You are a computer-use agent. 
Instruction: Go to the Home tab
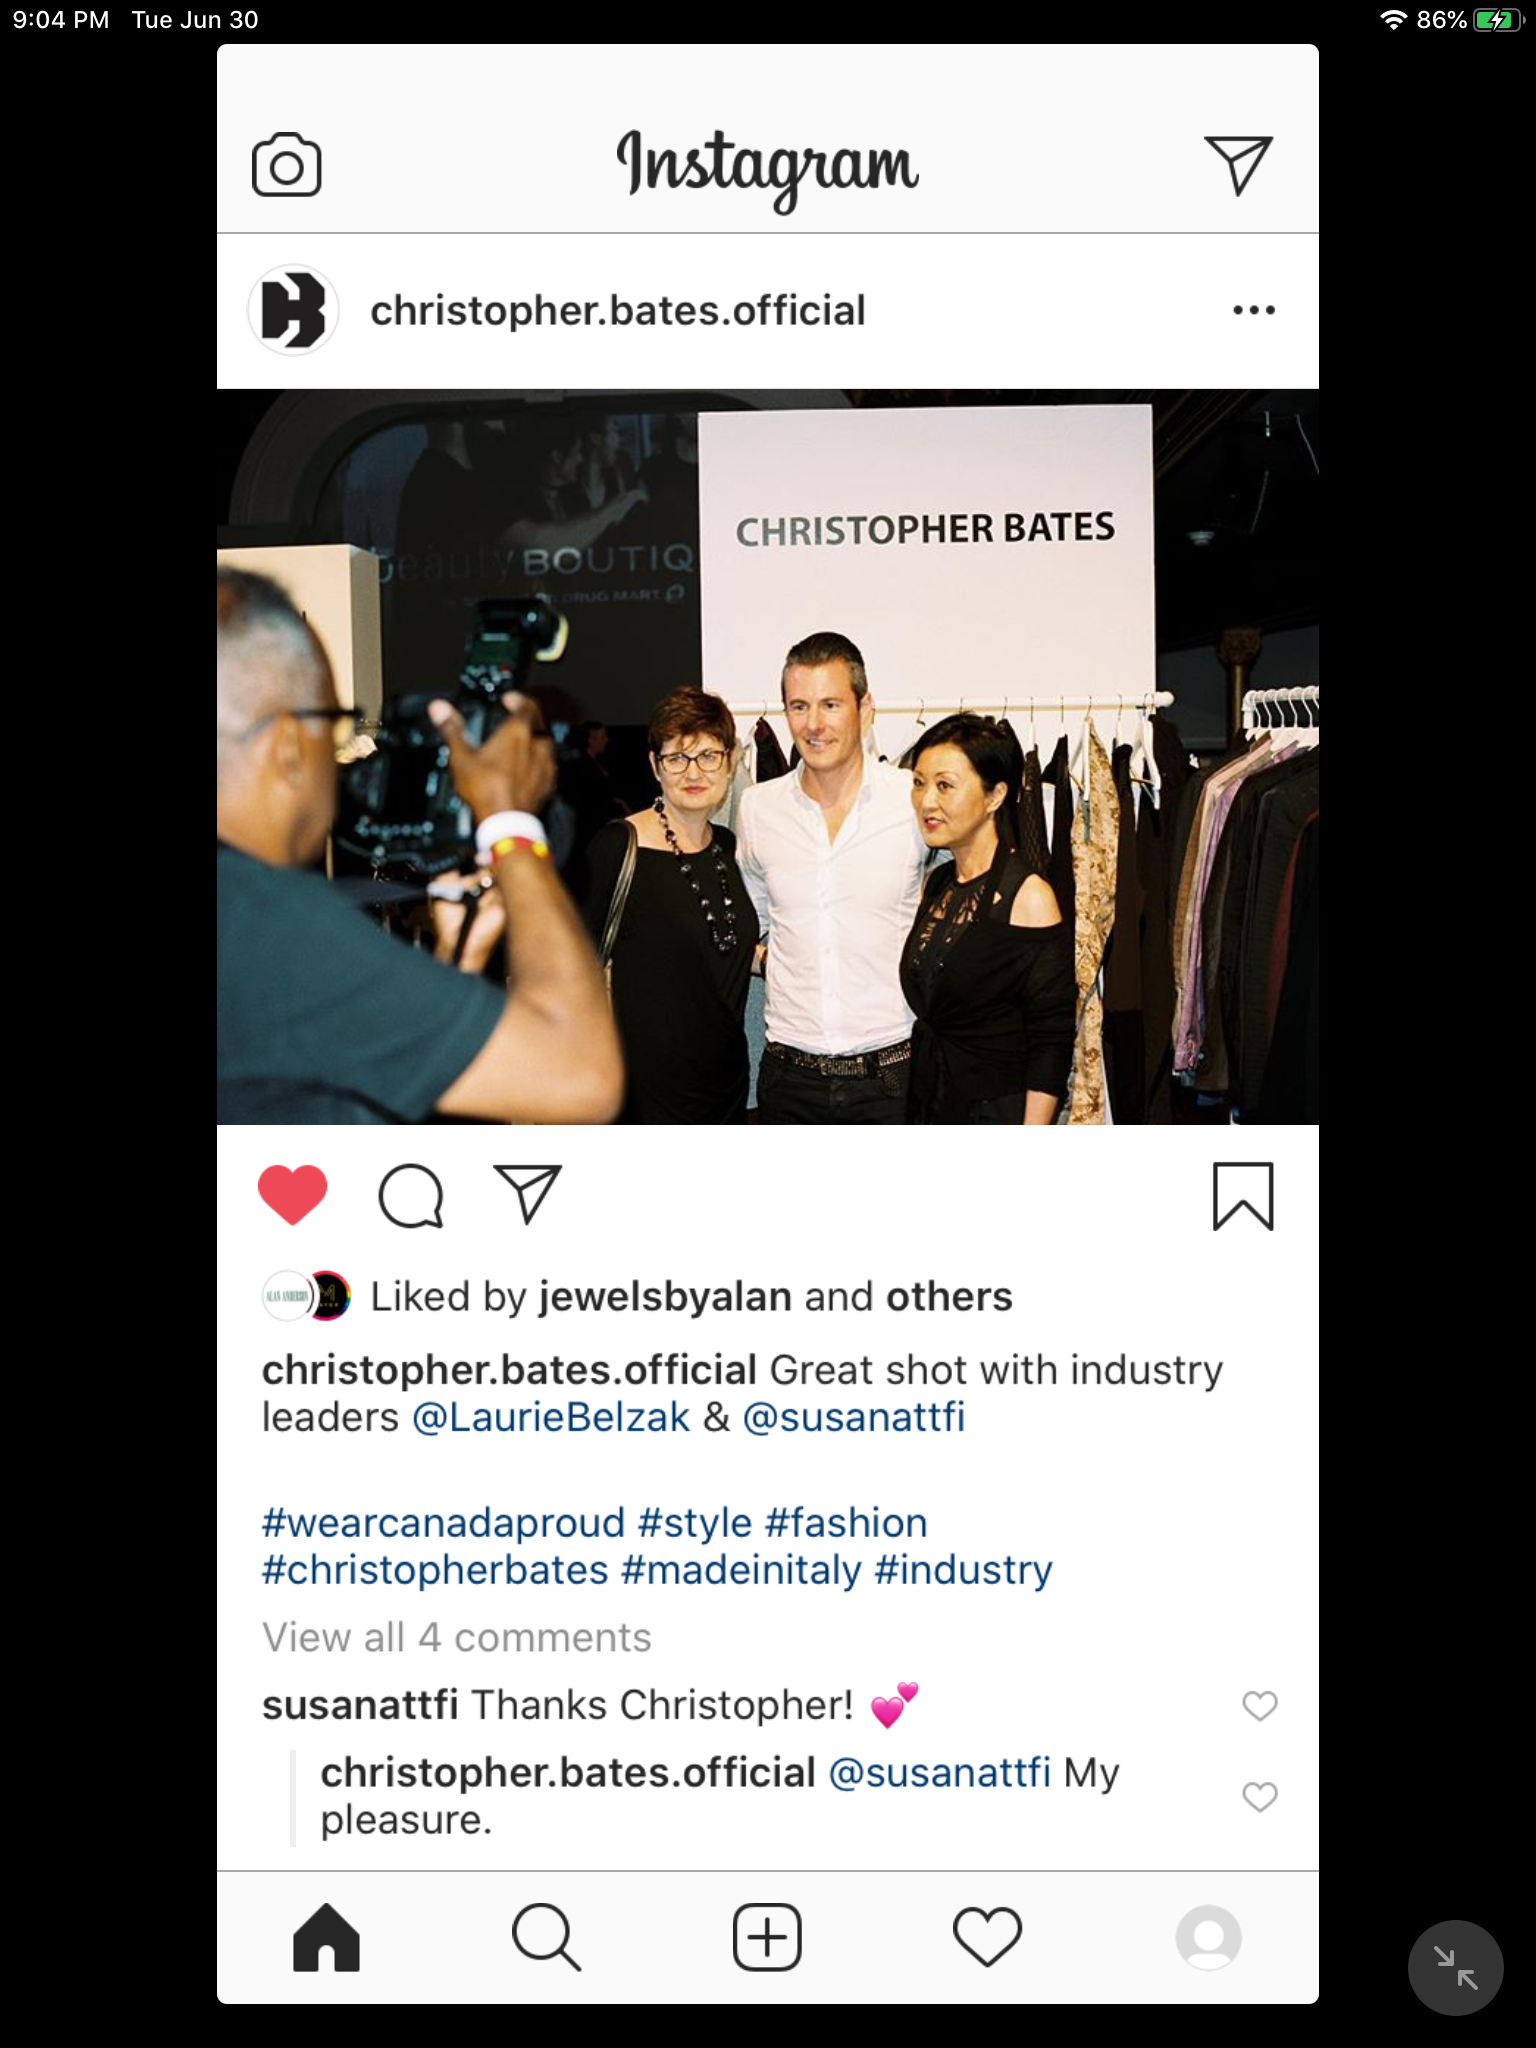click(326, 1937)
